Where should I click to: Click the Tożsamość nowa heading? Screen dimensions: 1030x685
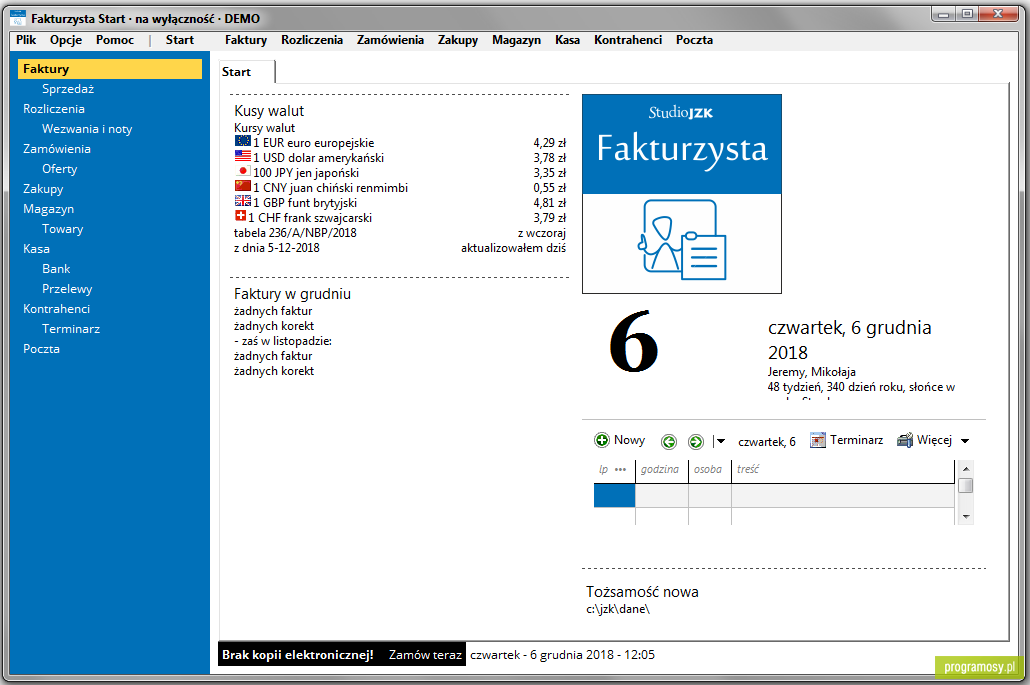[642, 592]
